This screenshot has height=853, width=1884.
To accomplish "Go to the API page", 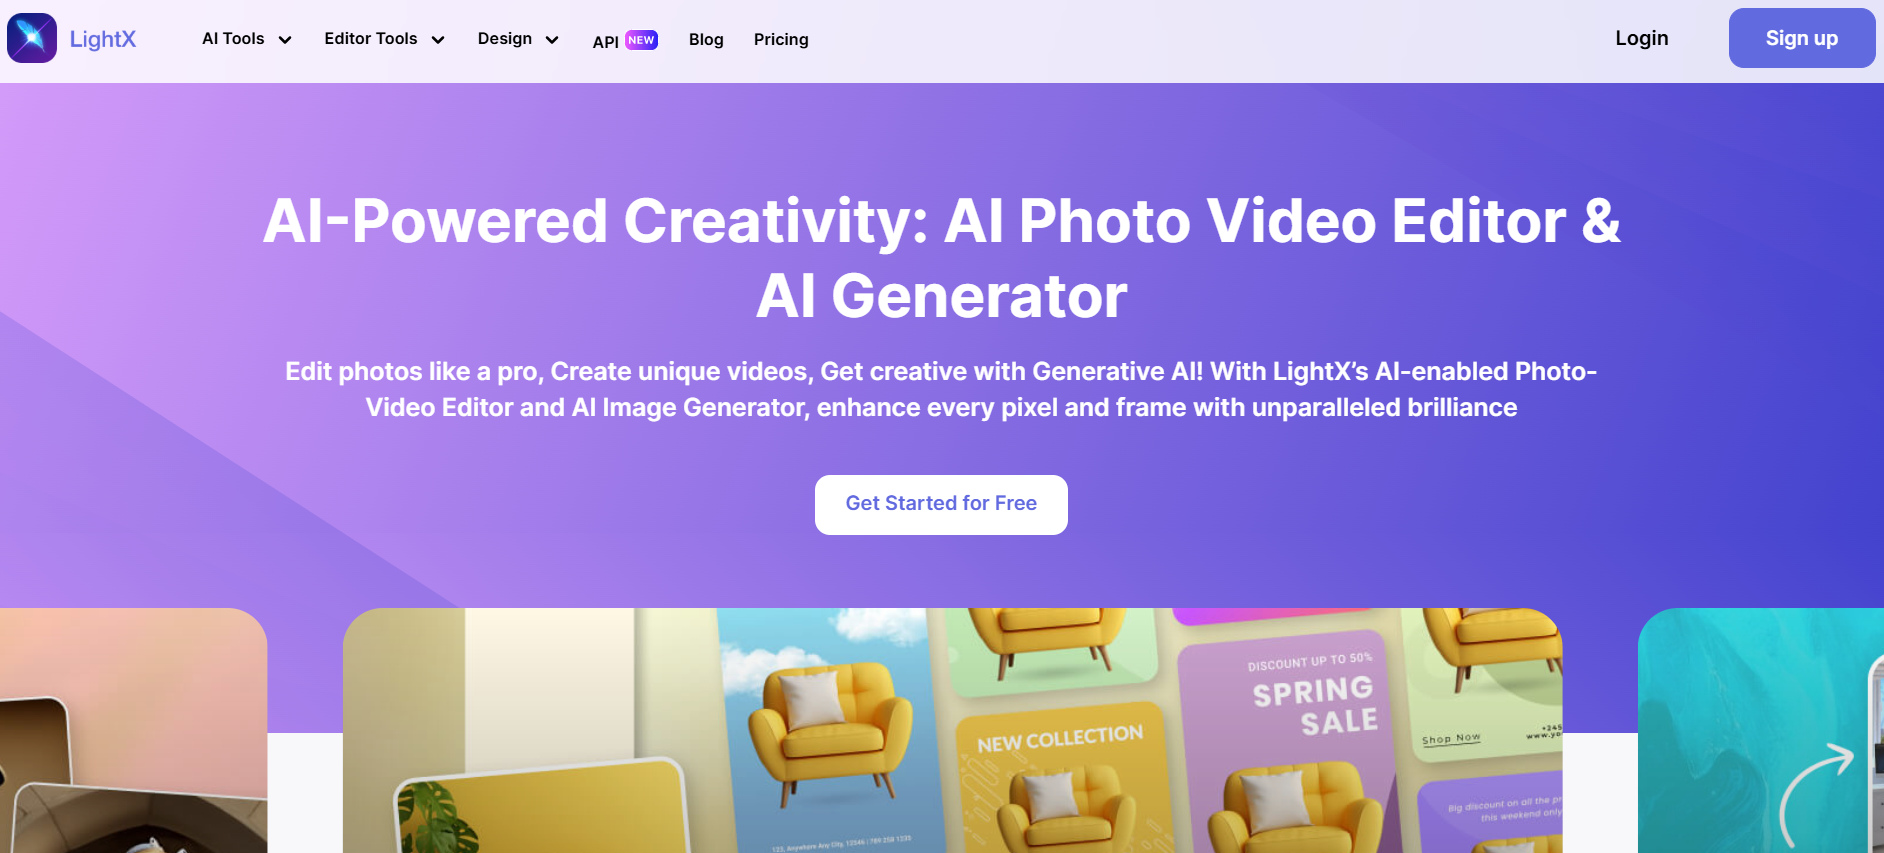I will (605, 41).
